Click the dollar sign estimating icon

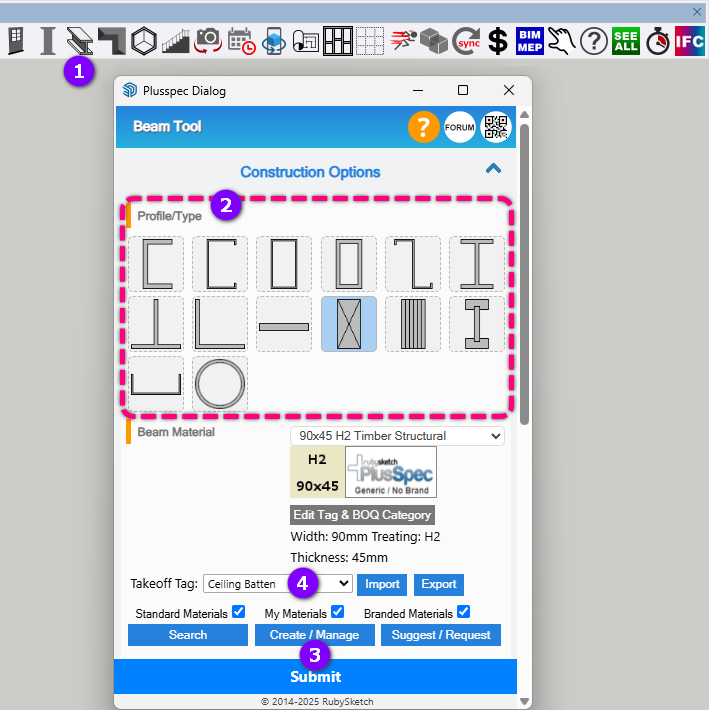click(x=498, y=40)
